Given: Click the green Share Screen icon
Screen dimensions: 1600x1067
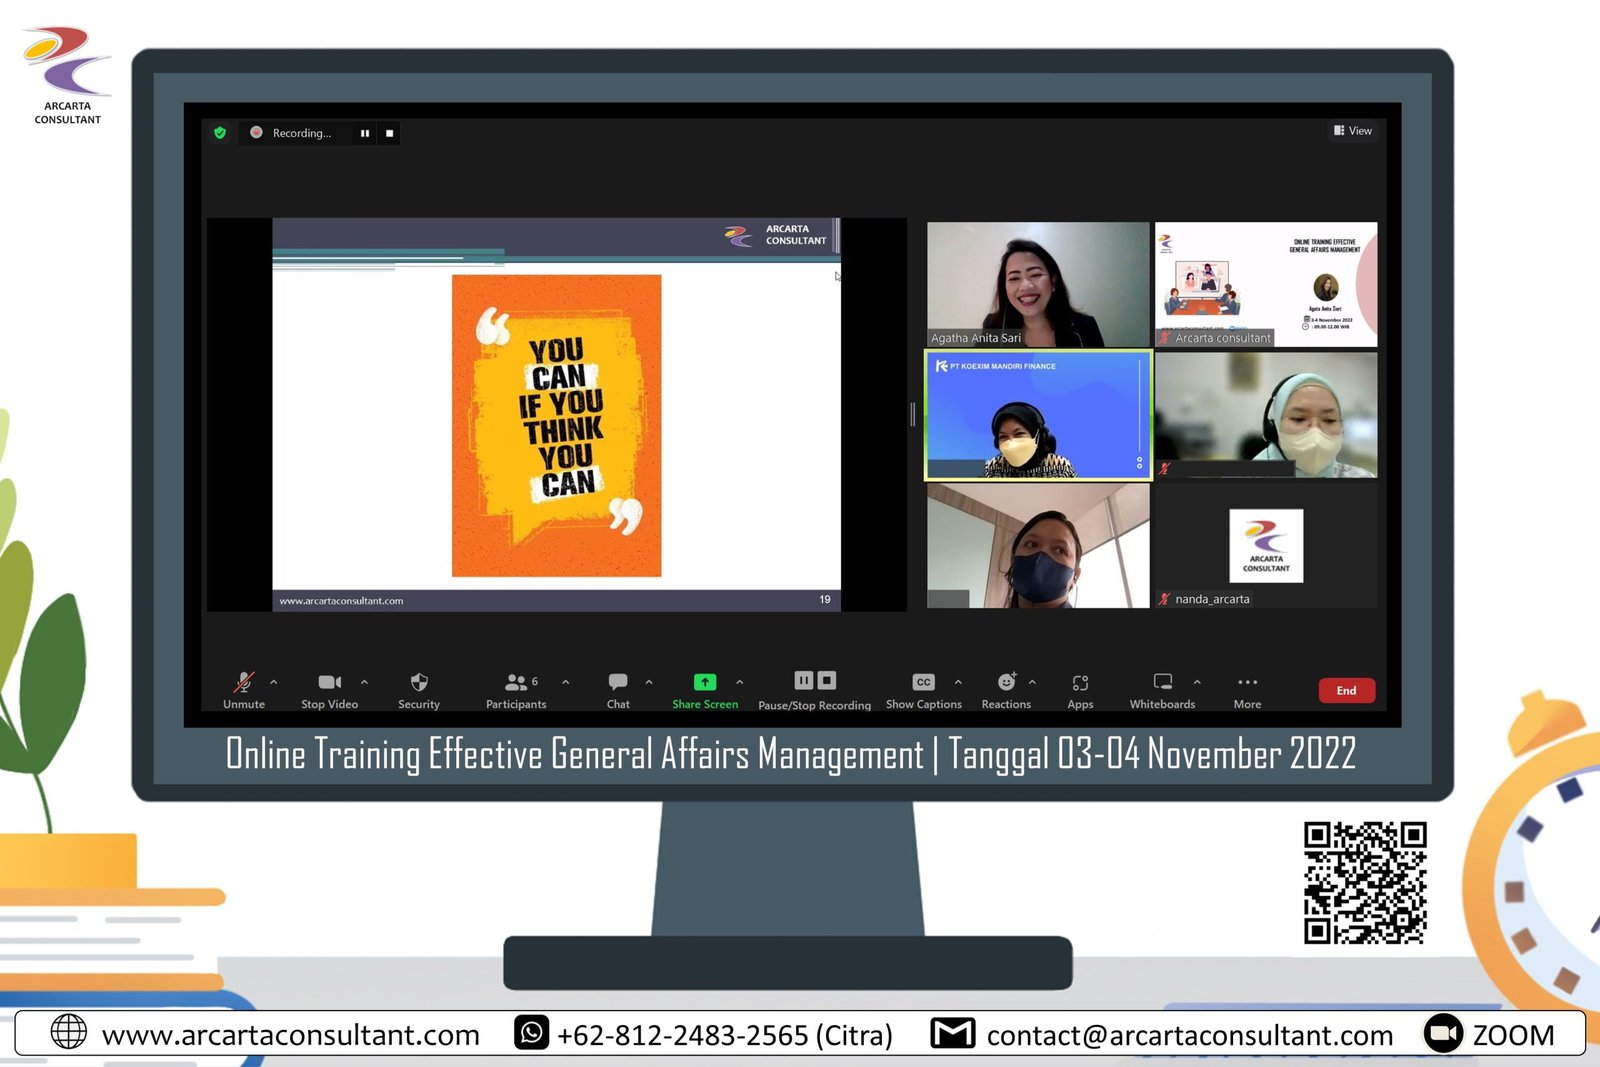Looking at the screenshot, I should pyautogui.click(x=705, y=683).
